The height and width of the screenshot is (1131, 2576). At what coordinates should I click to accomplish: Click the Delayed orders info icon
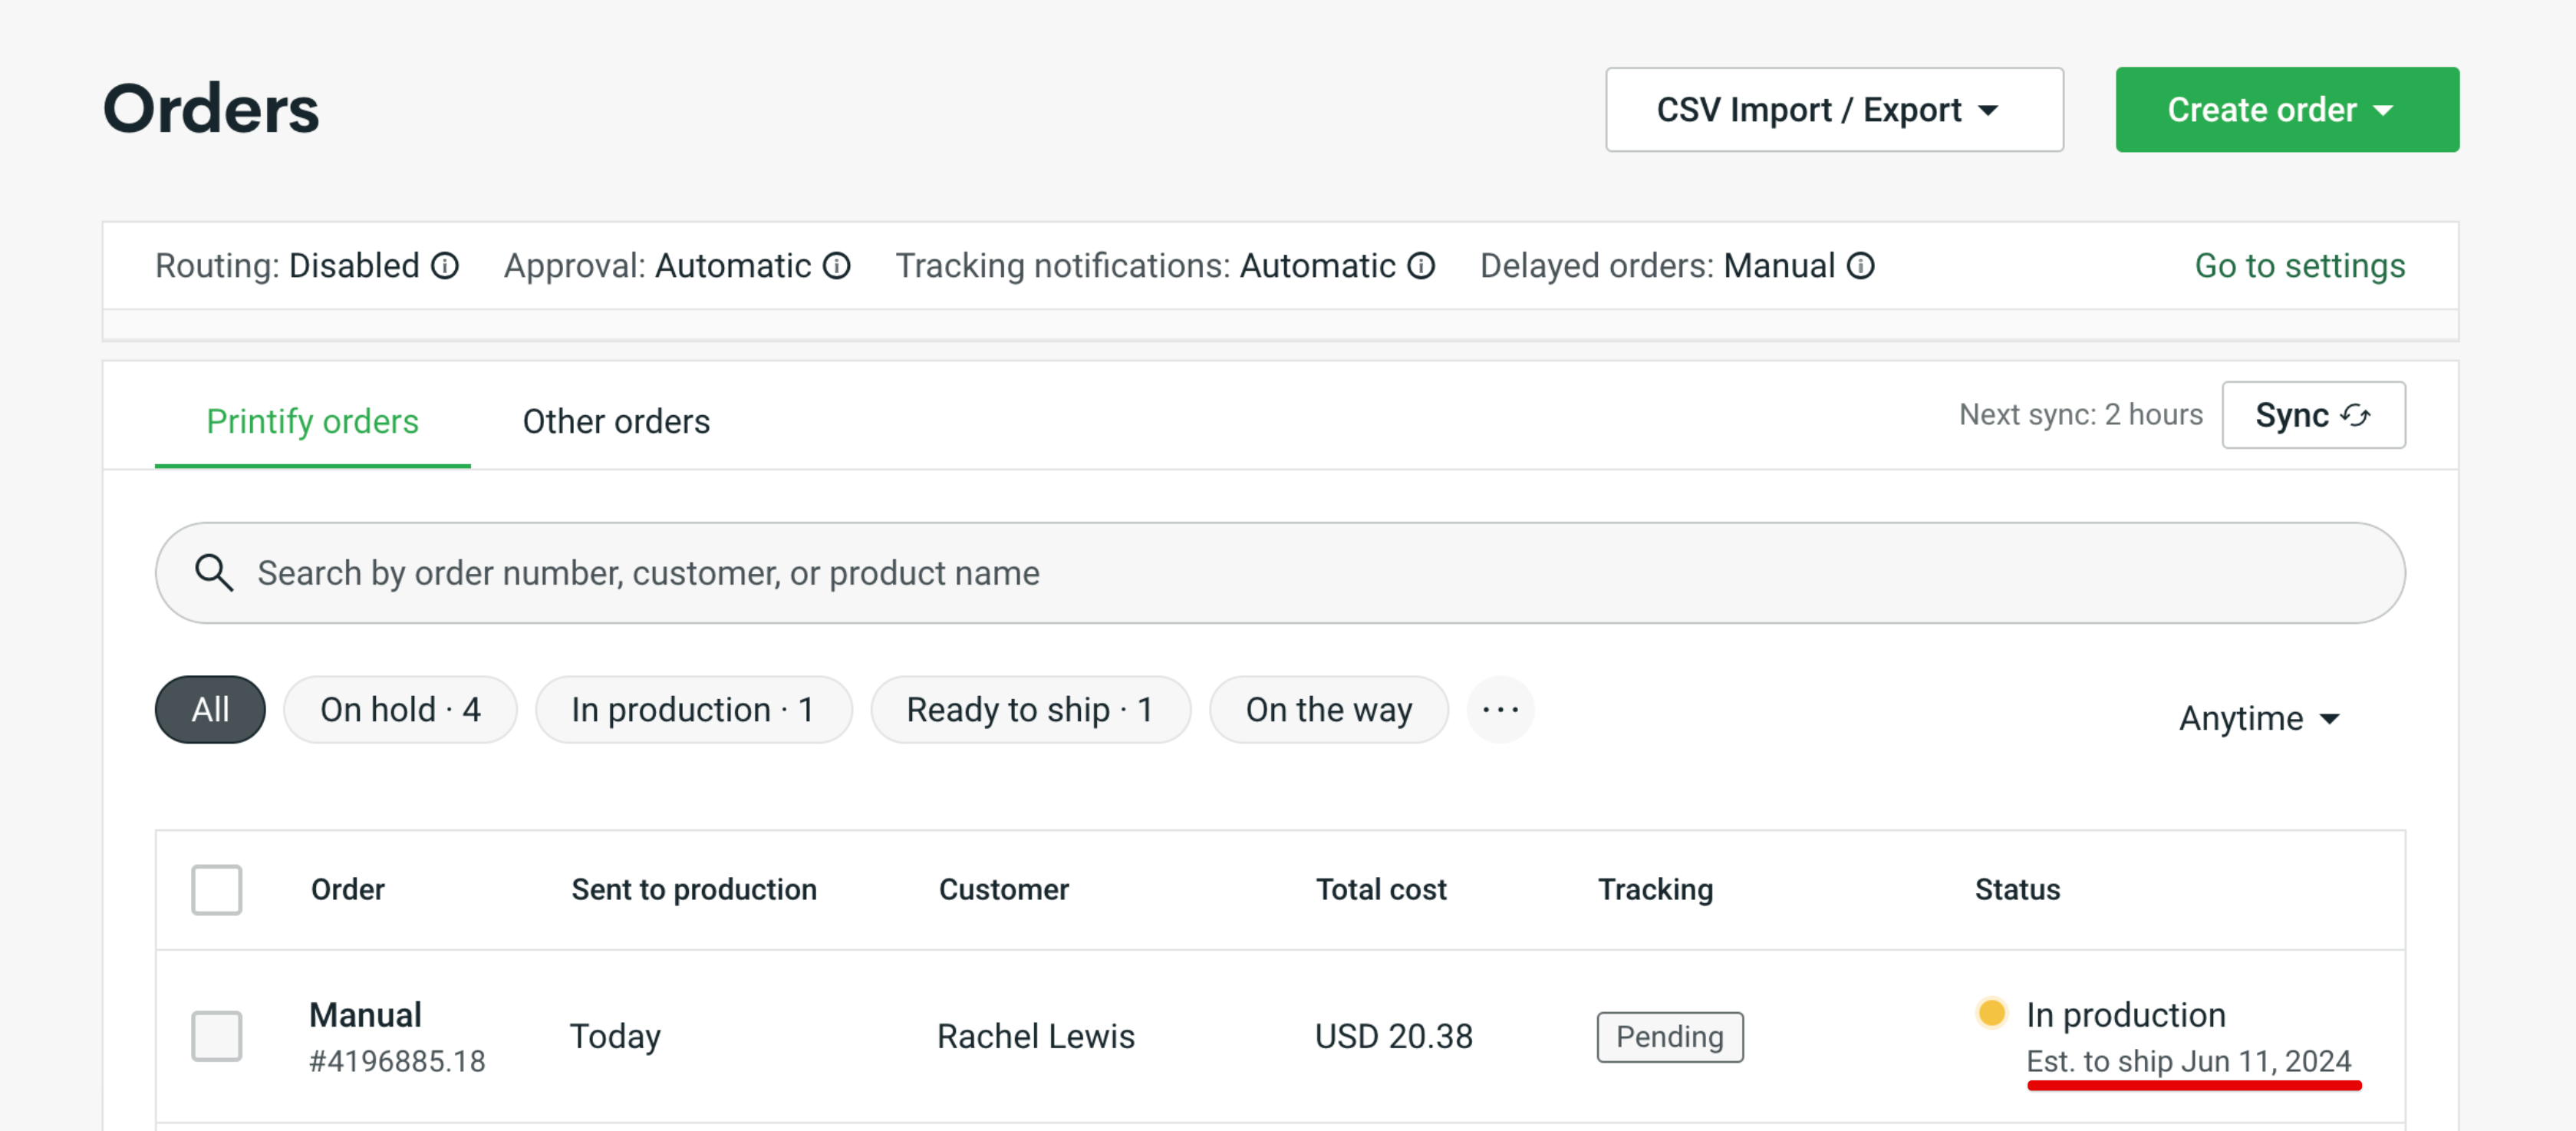pyautogui.click(x=1860, y=265)
